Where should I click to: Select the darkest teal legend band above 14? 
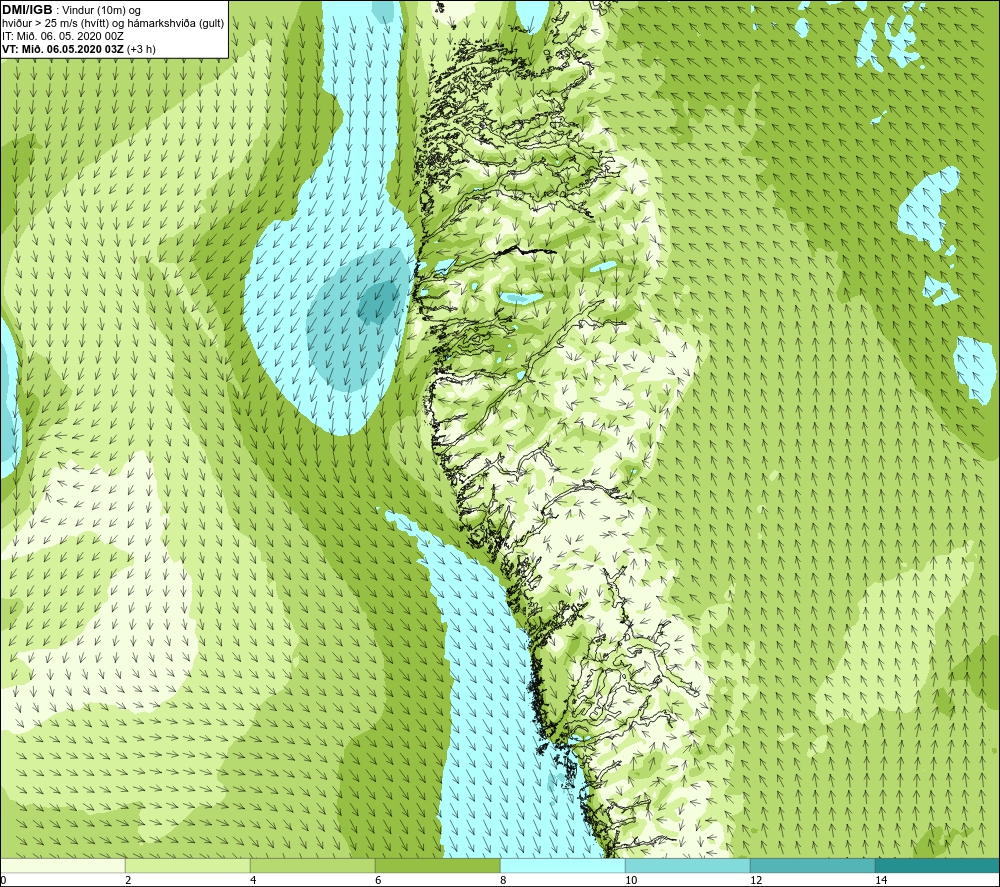tap(938, 866)
